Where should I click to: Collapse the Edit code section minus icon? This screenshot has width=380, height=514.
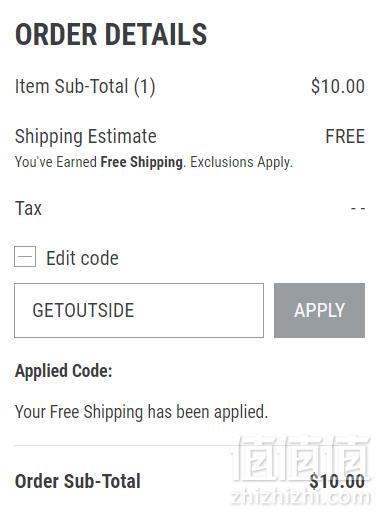coord(25,257)
